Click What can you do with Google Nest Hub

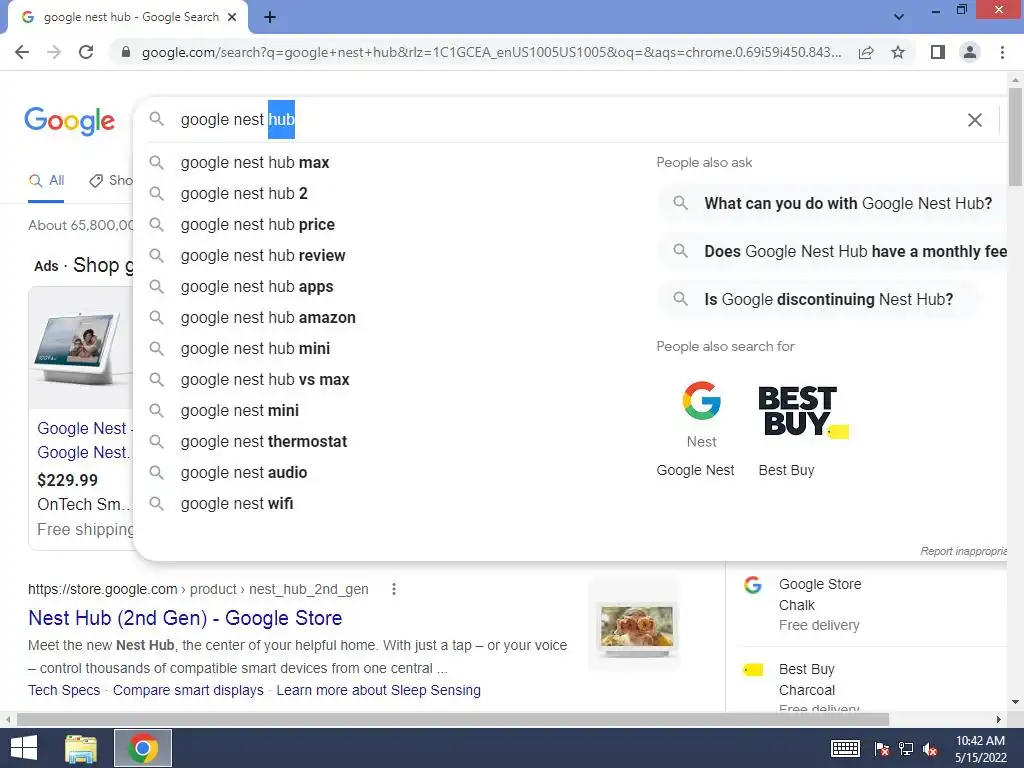click(833, 203)
